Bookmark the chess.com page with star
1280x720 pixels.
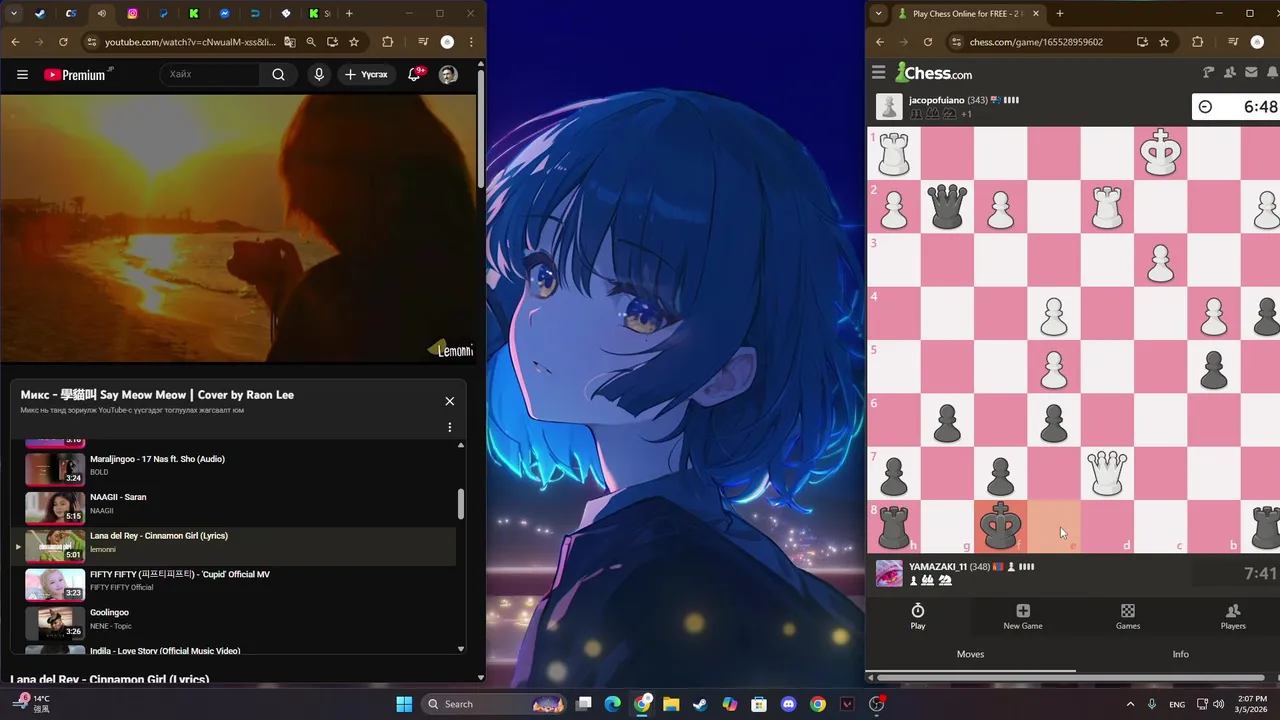[1164, 42]
